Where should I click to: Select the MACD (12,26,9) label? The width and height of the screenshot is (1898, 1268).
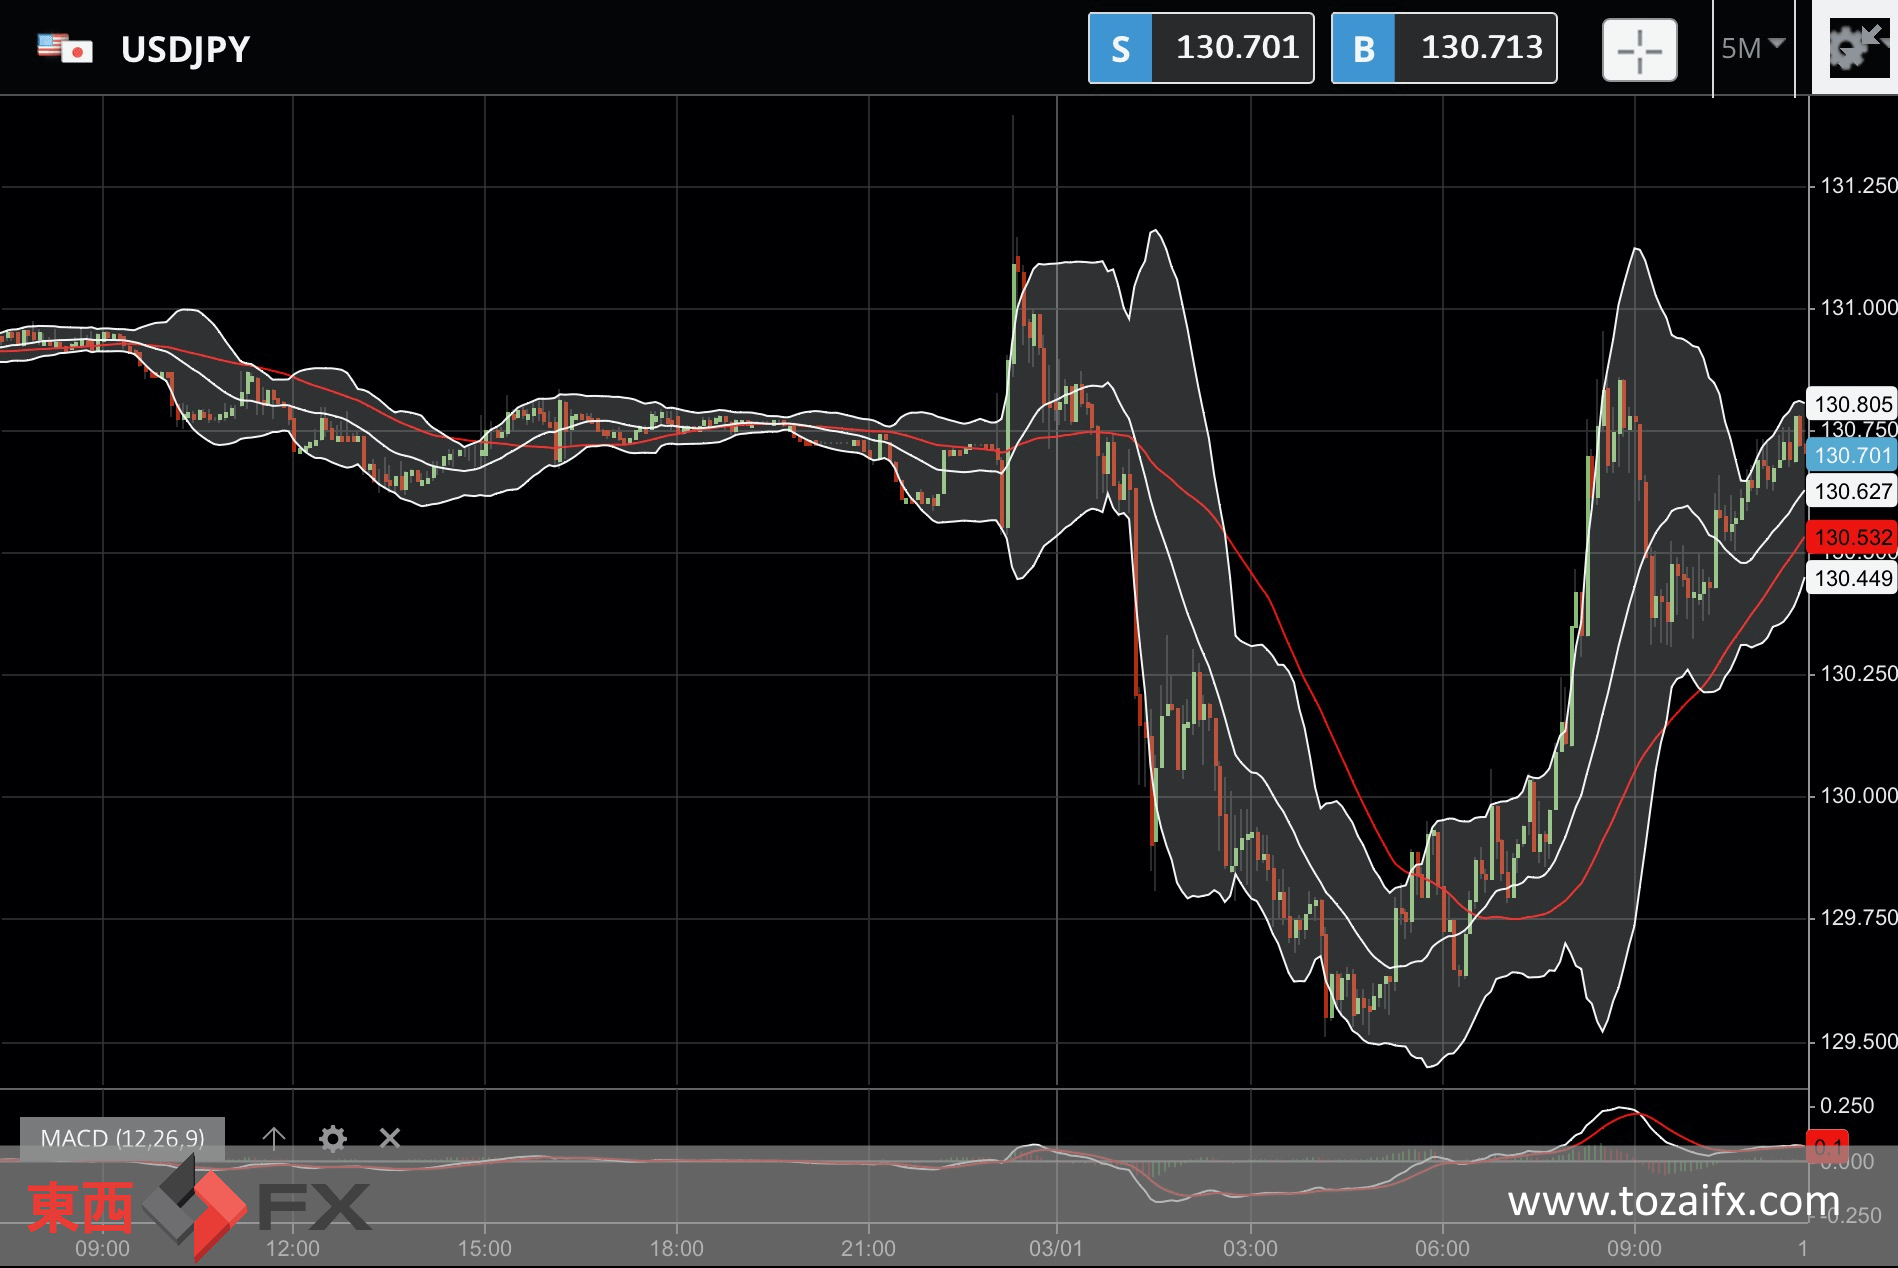click(122, 1138)
